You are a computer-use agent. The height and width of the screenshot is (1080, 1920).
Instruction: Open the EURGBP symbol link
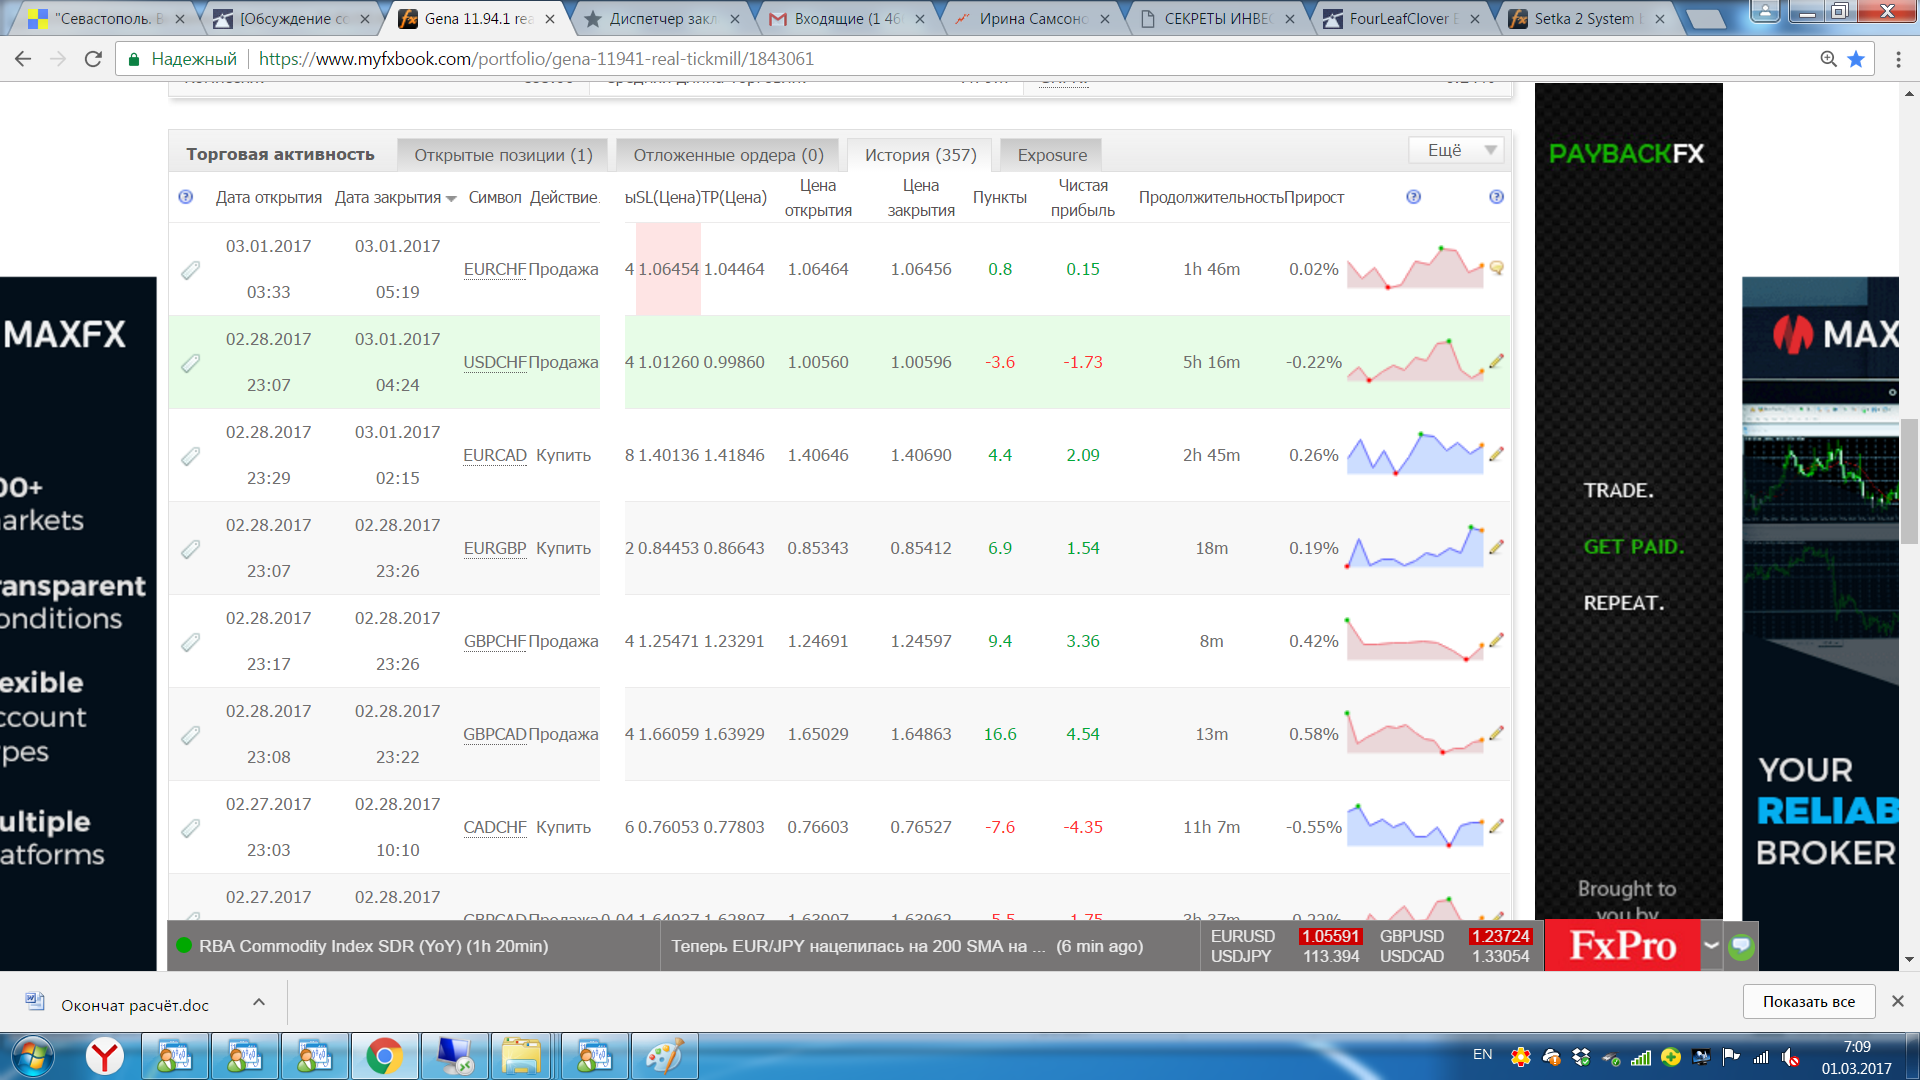(x=495, y=549)
